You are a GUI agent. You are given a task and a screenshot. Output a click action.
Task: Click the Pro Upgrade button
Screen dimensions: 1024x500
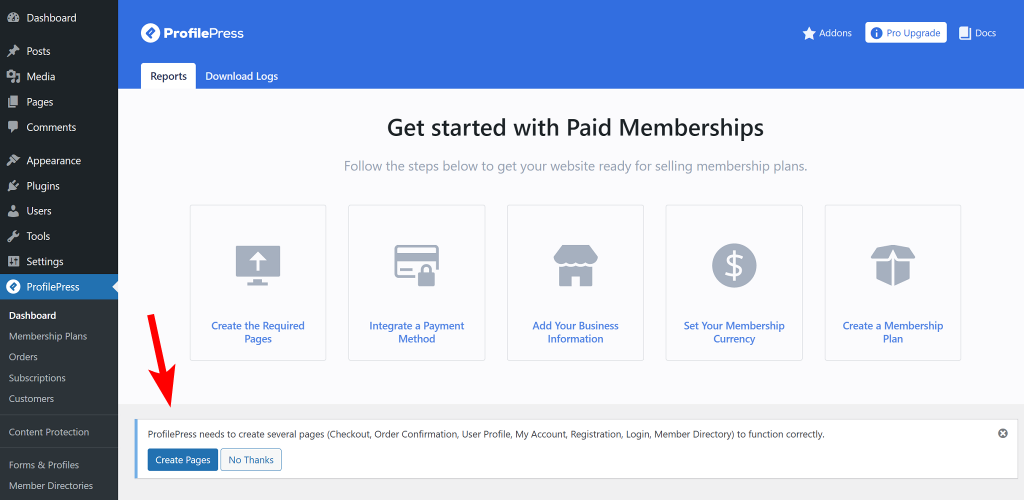click(906, 33)
